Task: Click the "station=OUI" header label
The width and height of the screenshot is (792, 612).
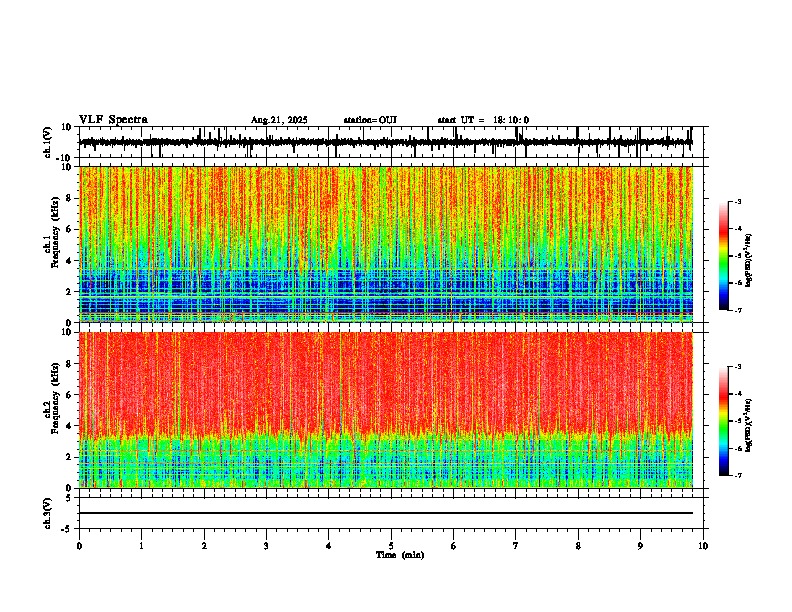Action: tap(370, 120)
